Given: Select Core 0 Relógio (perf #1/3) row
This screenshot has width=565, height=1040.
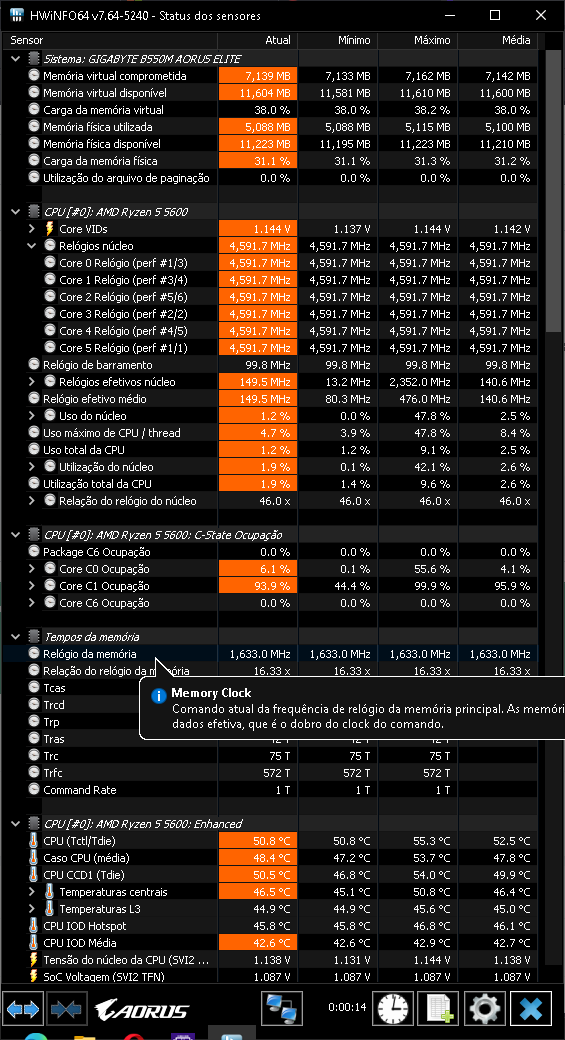Looking at the screenshot, I should tap(271, 263).
